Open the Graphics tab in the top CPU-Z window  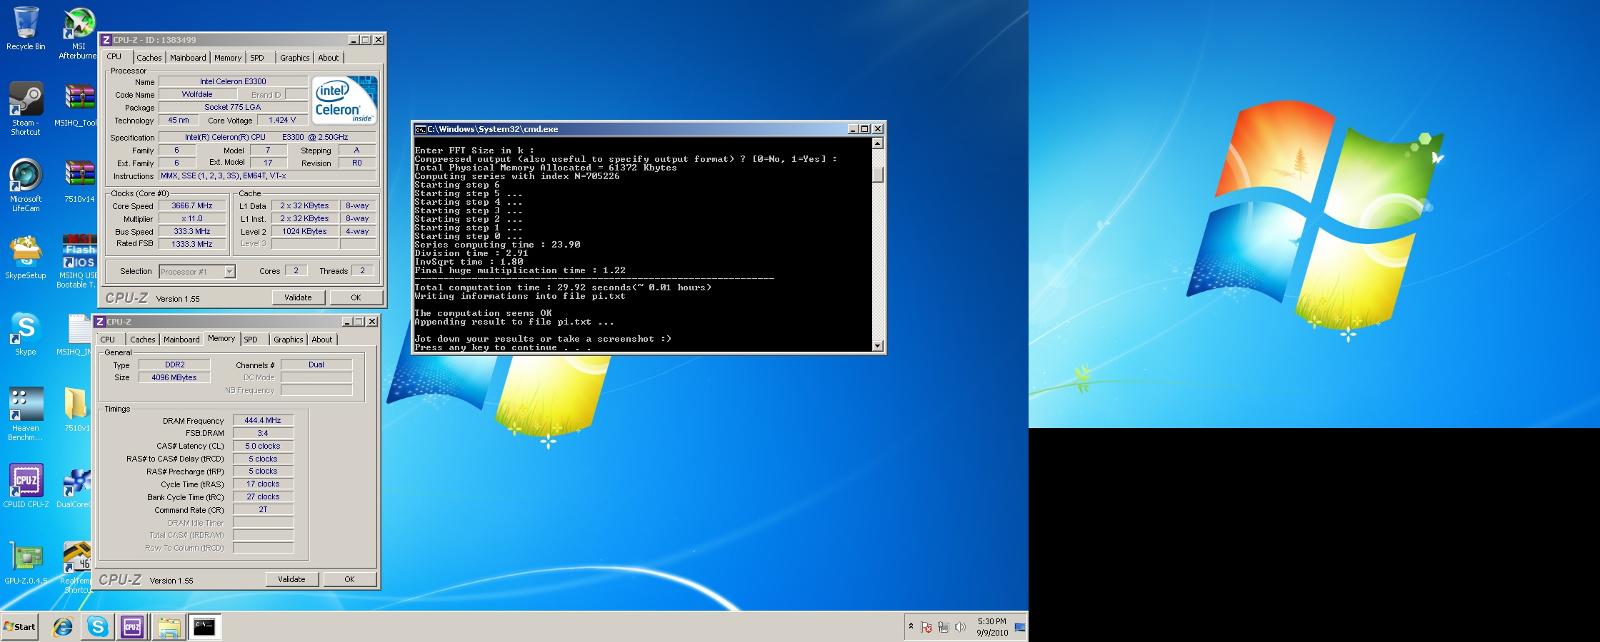(x=295, y=58)
